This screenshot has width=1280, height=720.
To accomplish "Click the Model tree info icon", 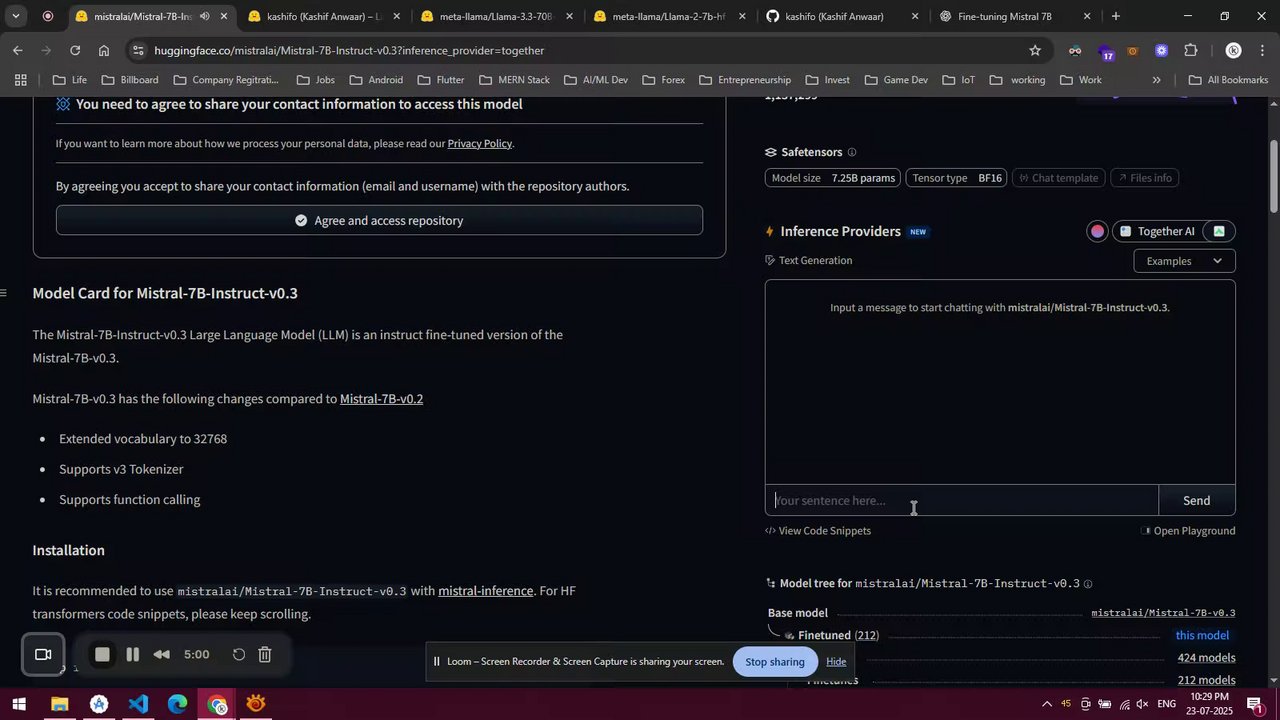I will click(1088, 584).
